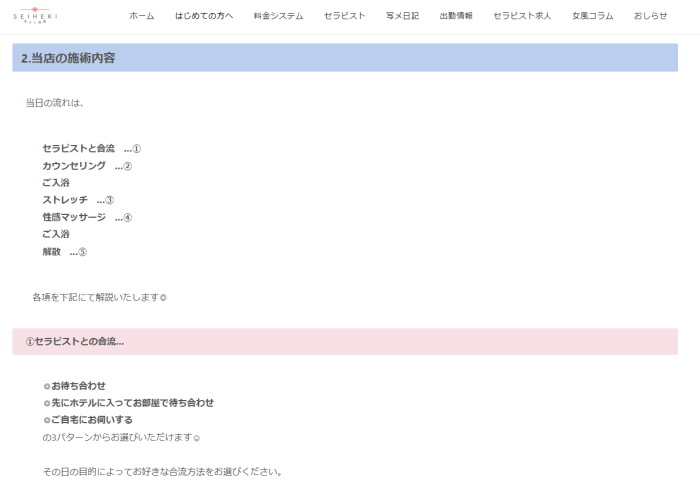The height and width of the screenshot is (501, 700).
Task: Open the 写メ日記 page
Action: click(402, 17)
